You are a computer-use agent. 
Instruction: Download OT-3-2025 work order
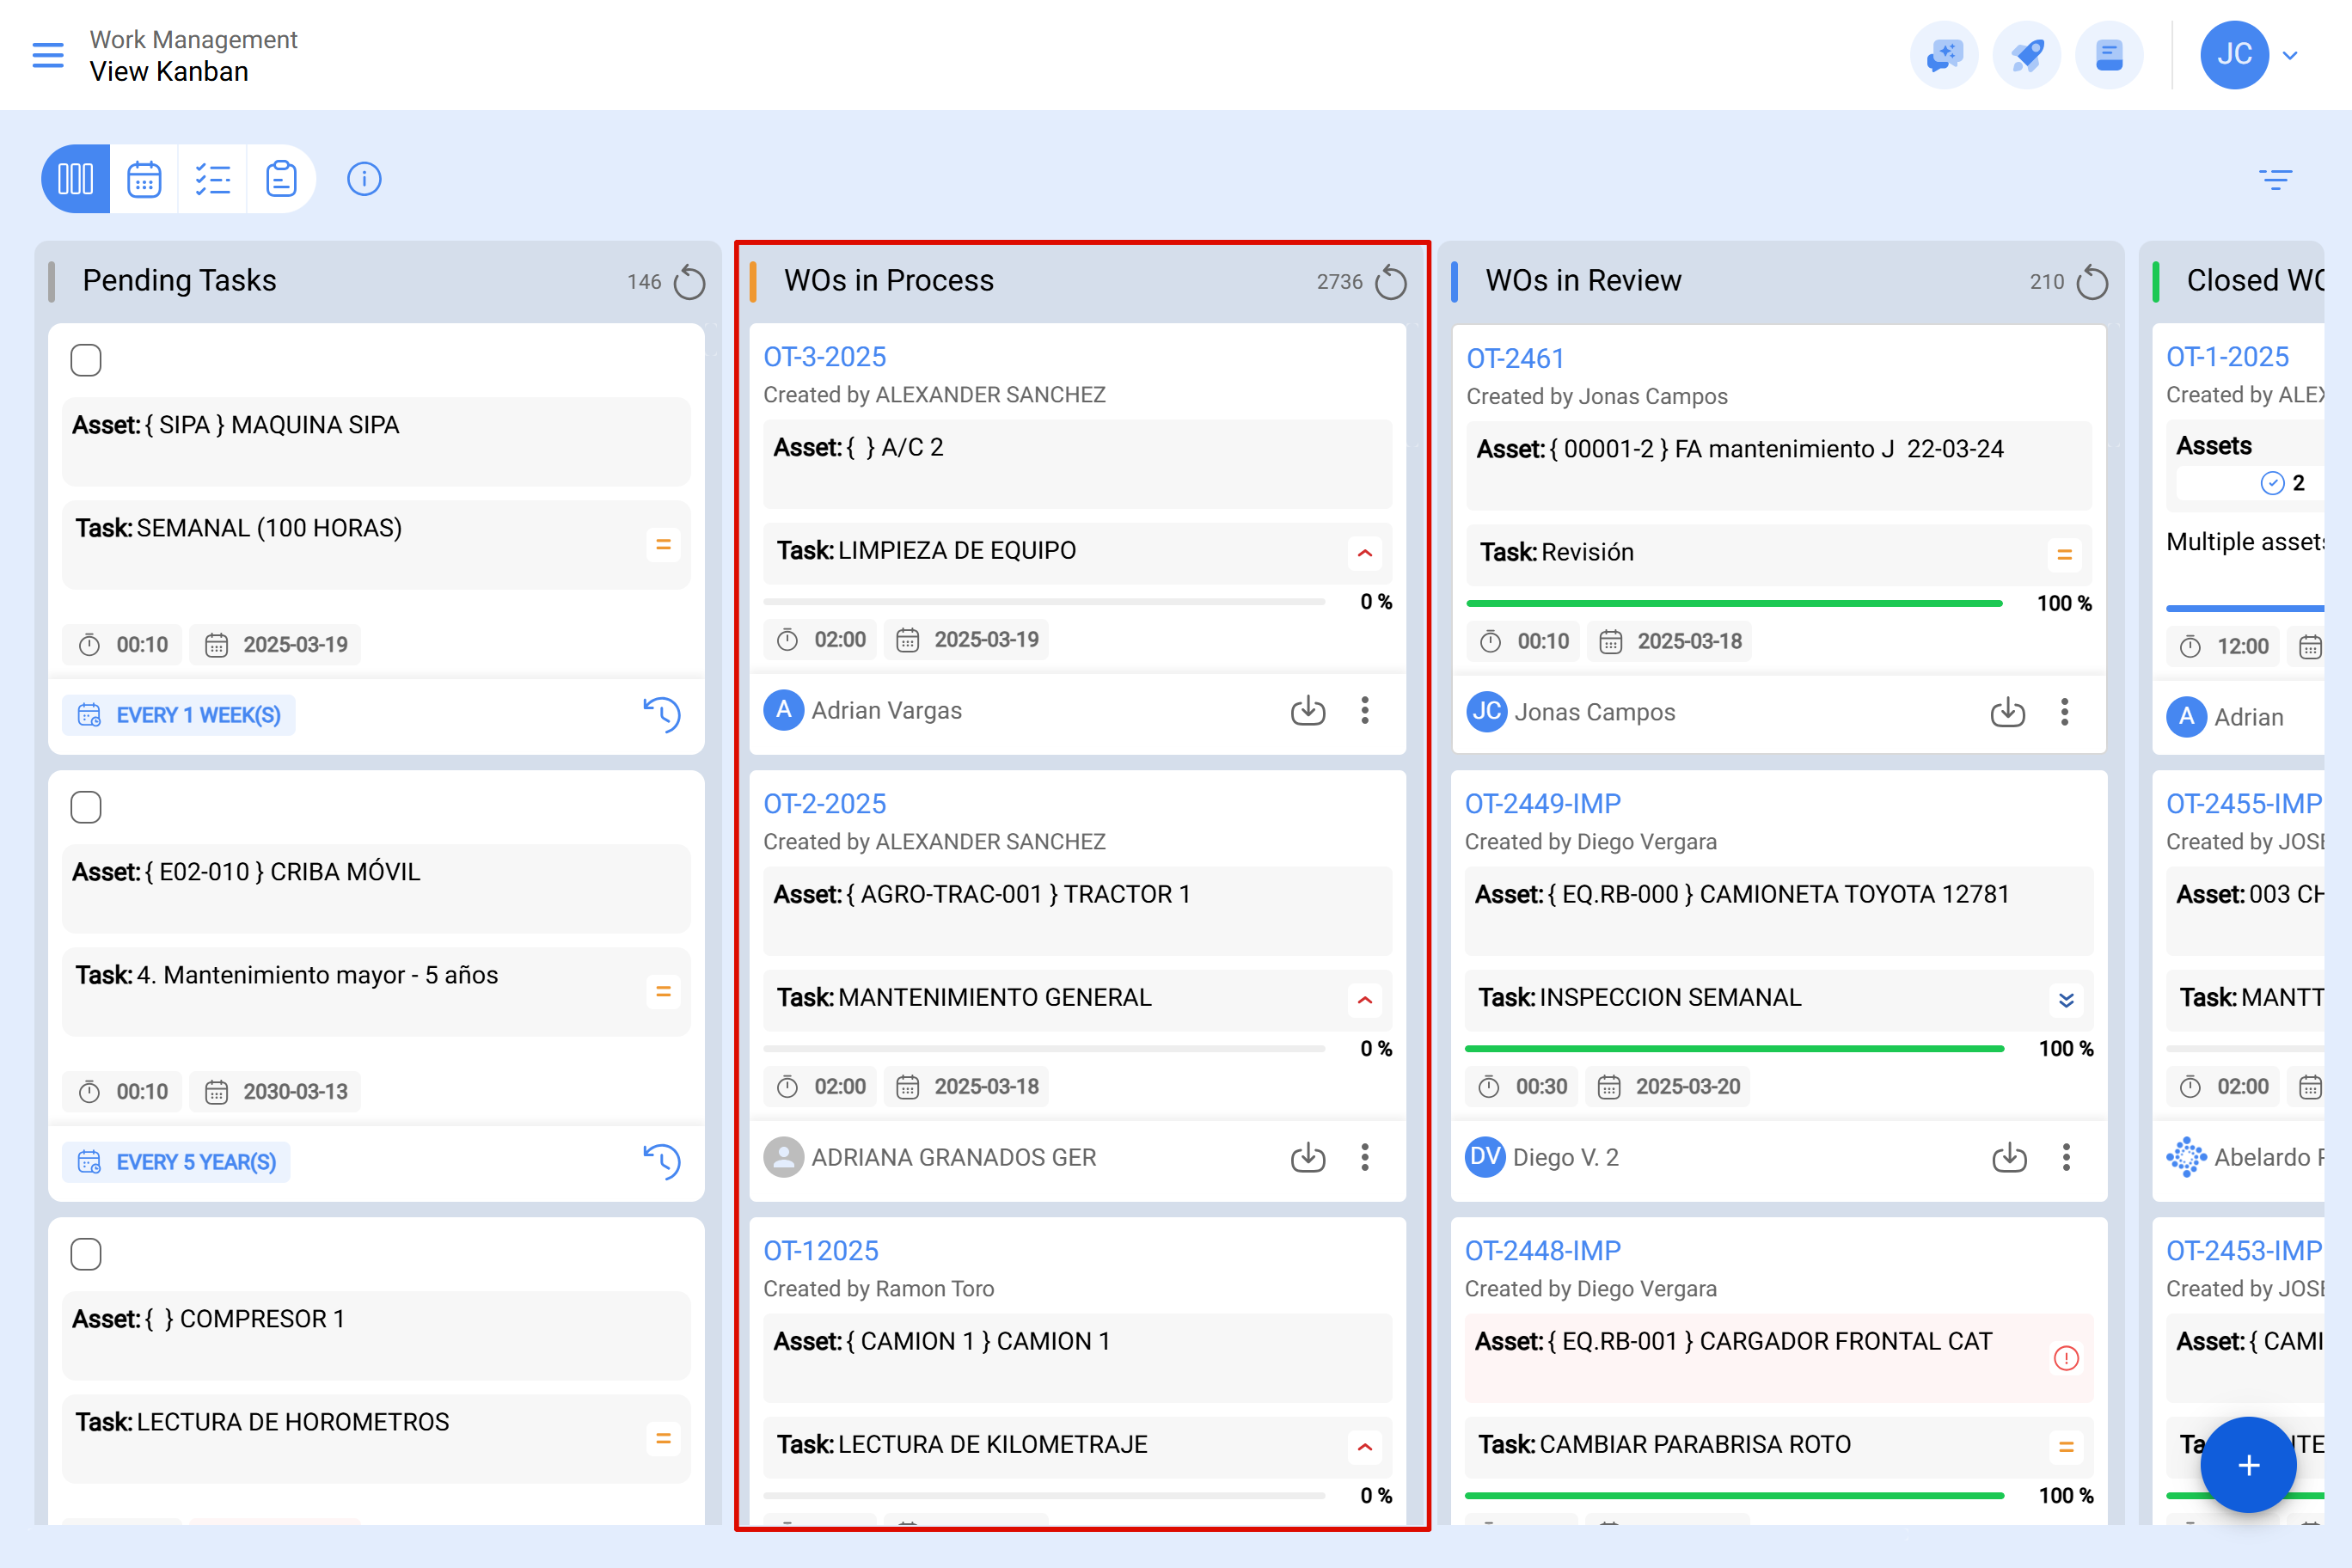click(1308, 710)
